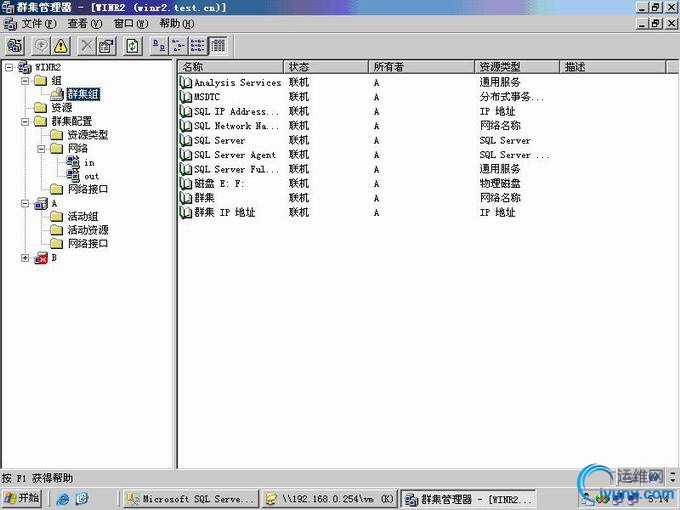This screenshot has width=680, height=510.
Task: Select the 资源 folder in tree
Action: coord(62,108)
